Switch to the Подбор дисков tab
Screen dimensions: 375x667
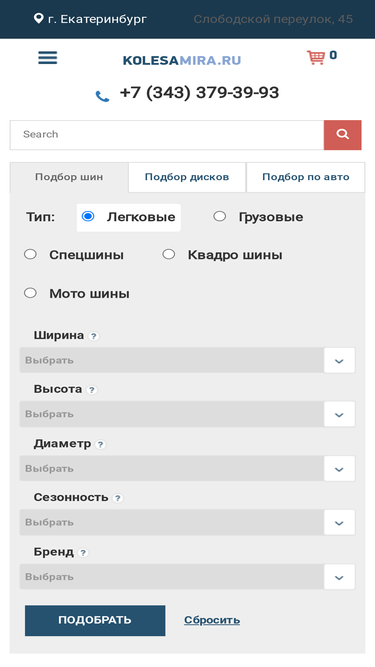(x=187, y=177)
